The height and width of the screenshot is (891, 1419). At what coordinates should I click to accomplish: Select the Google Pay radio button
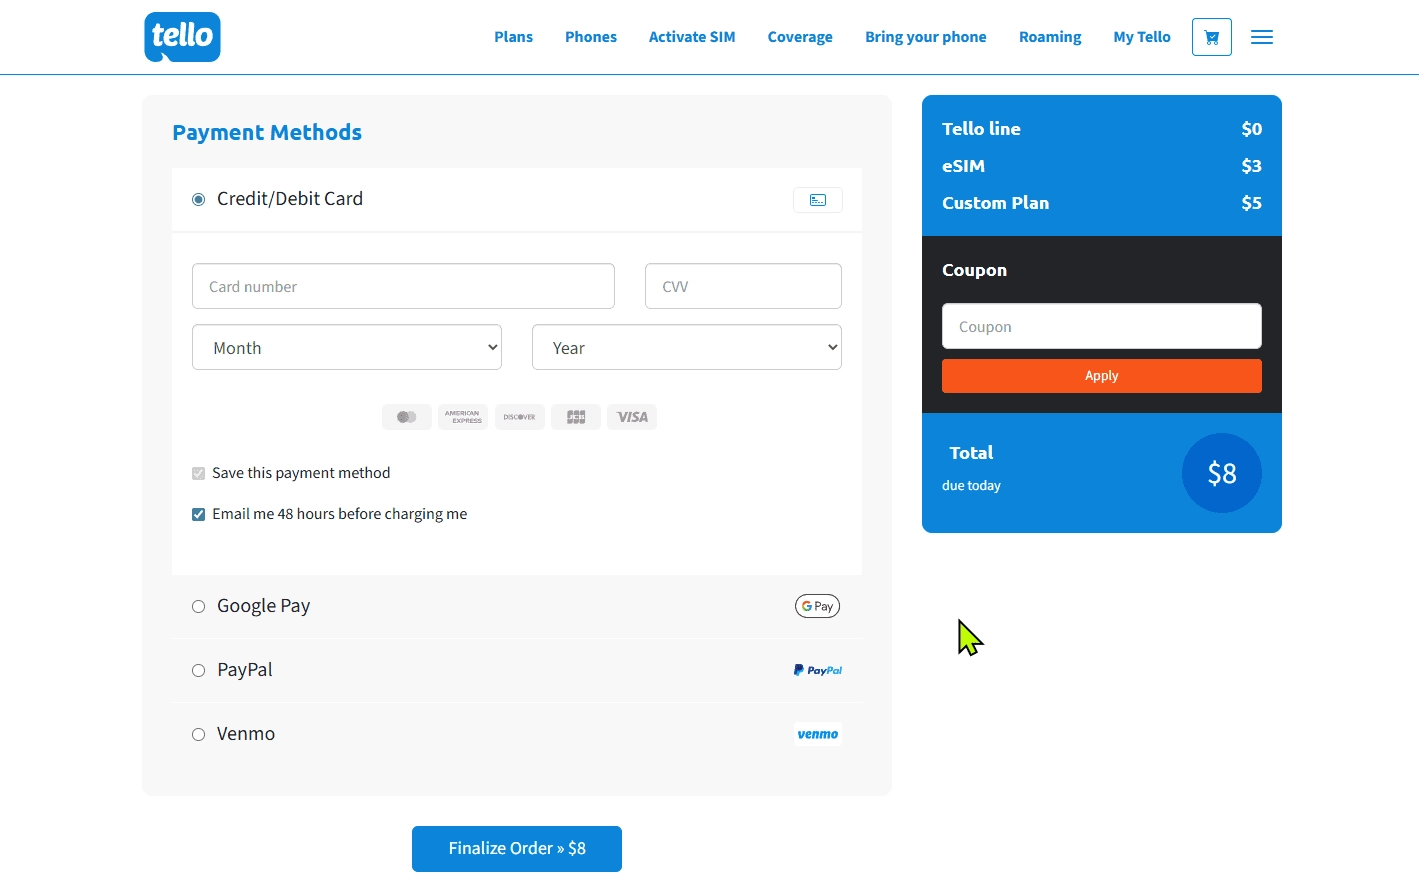[x=198, y=606]
